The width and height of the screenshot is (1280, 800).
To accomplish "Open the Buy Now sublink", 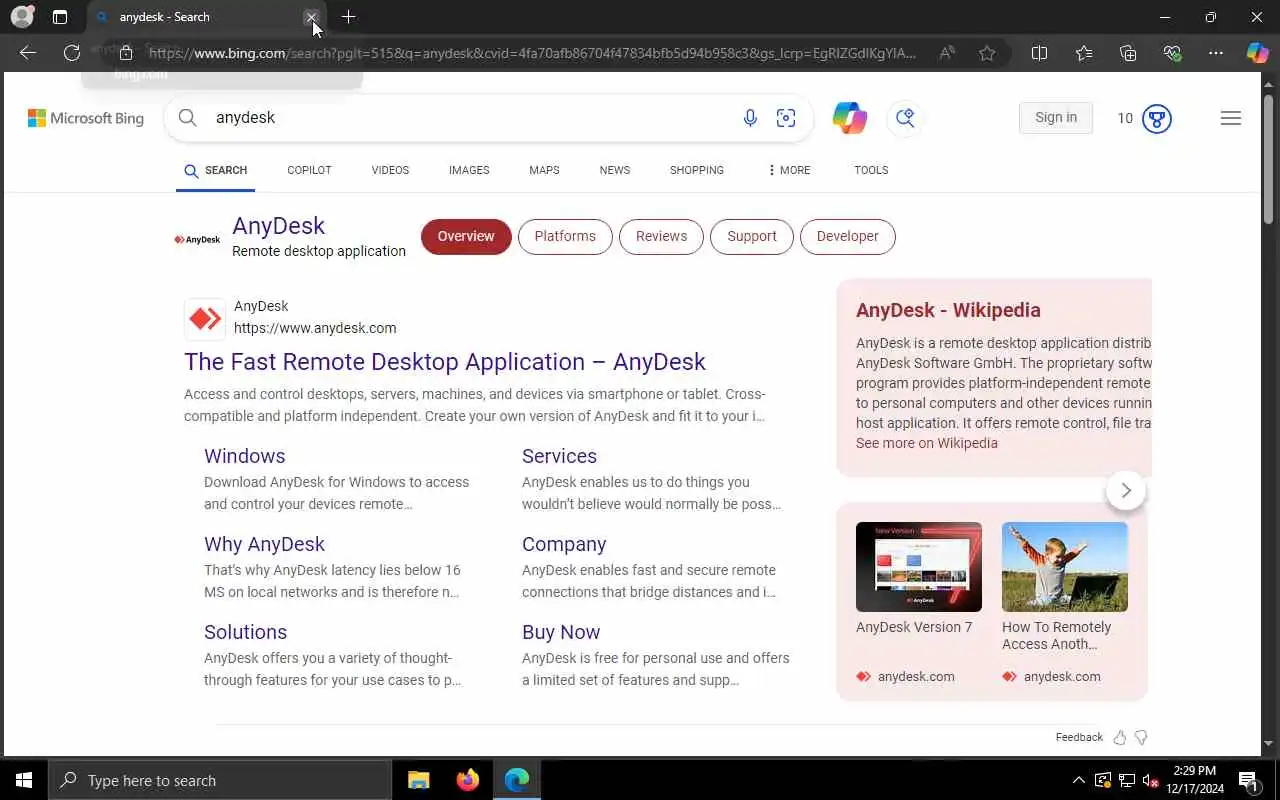I will pos(561,632).
